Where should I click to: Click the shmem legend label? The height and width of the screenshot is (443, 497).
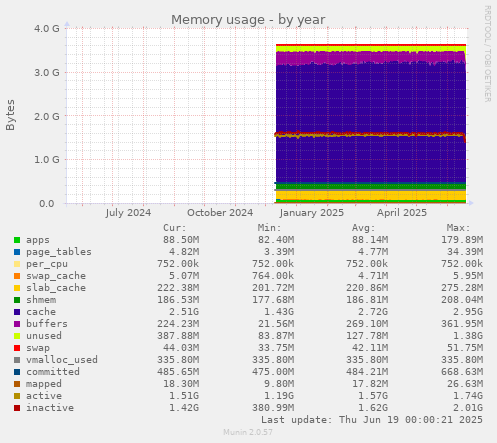pos(41,300)
